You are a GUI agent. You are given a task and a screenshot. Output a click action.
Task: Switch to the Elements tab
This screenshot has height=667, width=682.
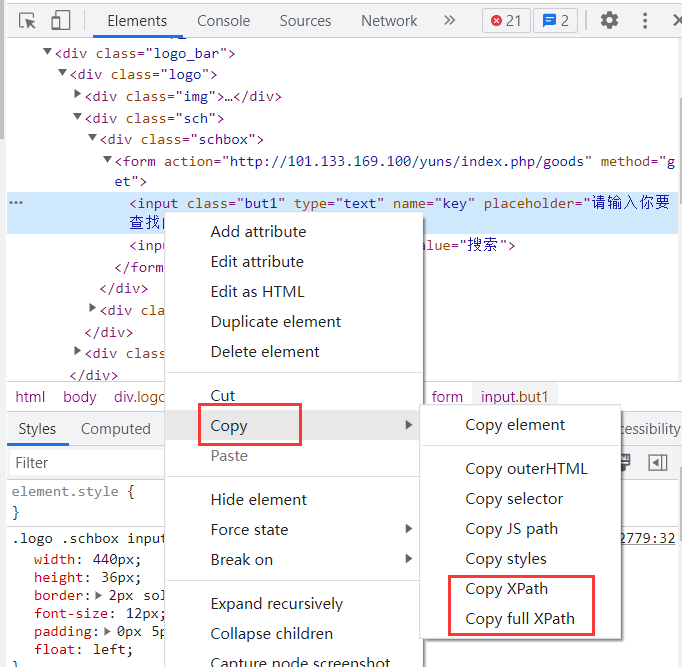pyautogui.click(x=137, y=20)
